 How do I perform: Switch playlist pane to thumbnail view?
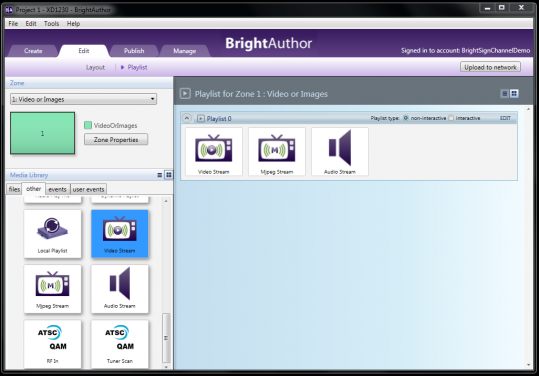(514, 93)
